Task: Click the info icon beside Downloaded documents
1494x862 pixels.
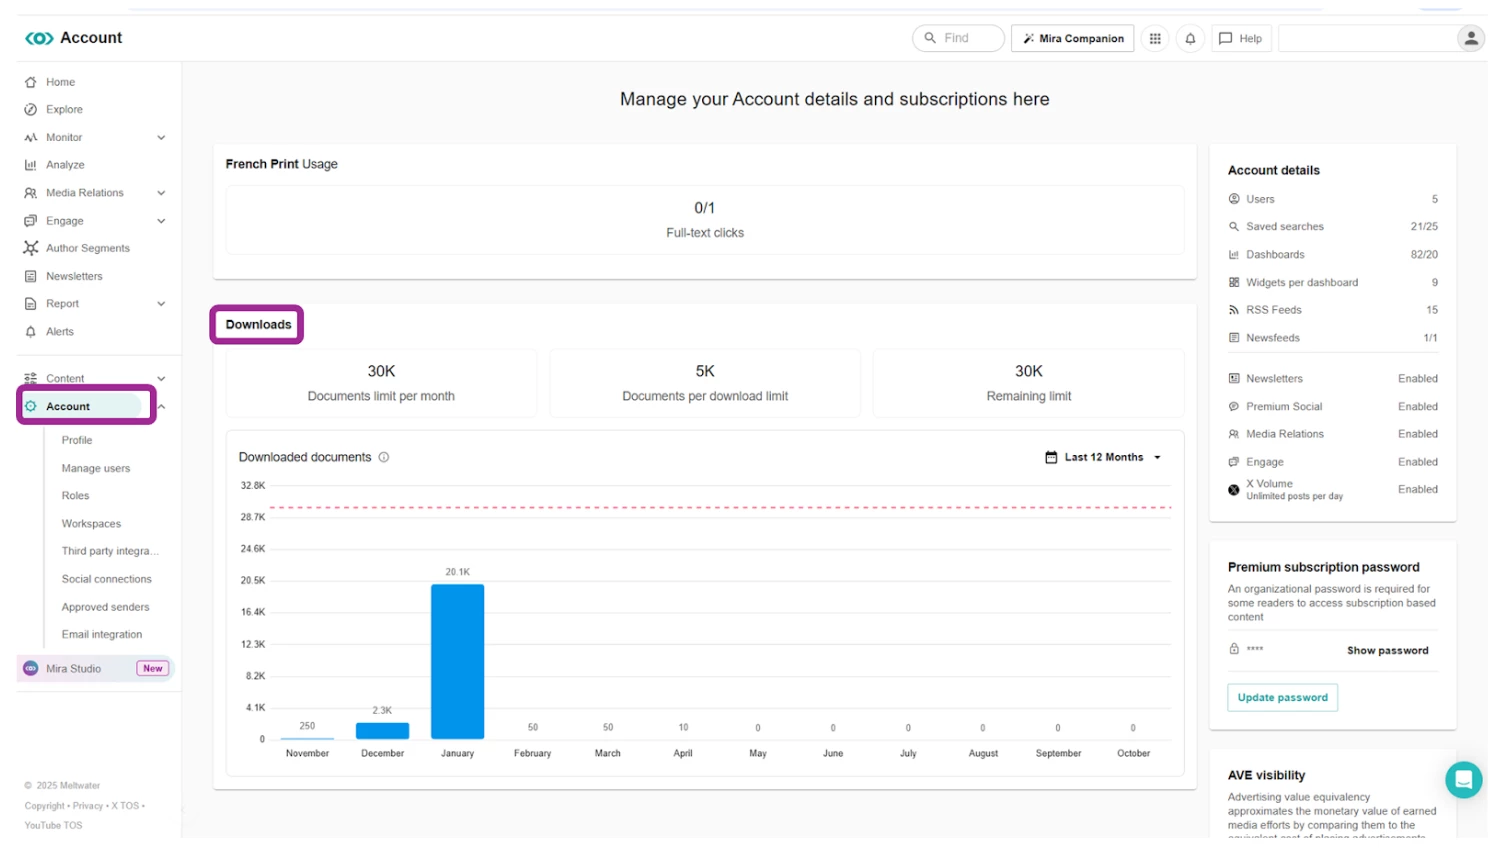Action: 384,457
